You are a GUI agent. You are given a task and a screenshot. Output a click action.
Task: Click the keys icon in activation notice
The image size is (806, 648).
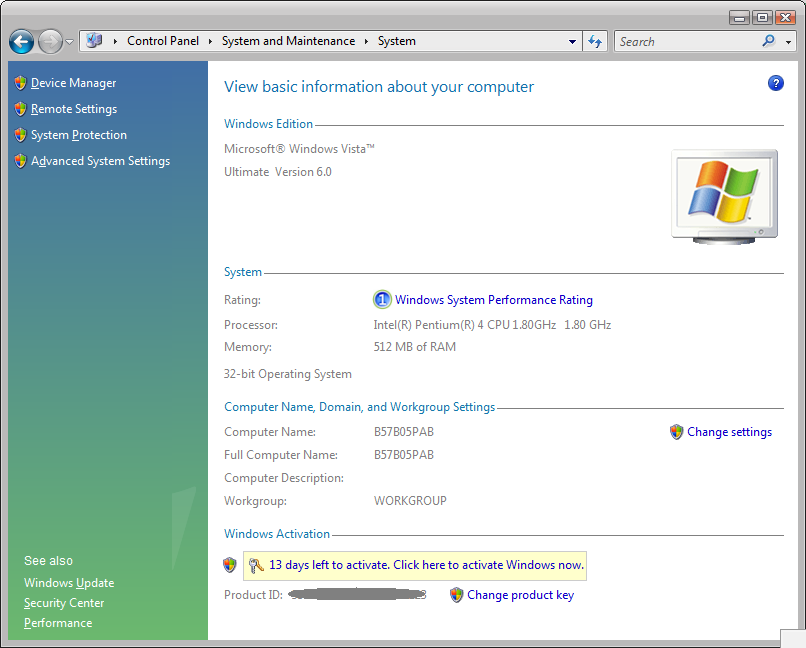(x=256, y=565)
